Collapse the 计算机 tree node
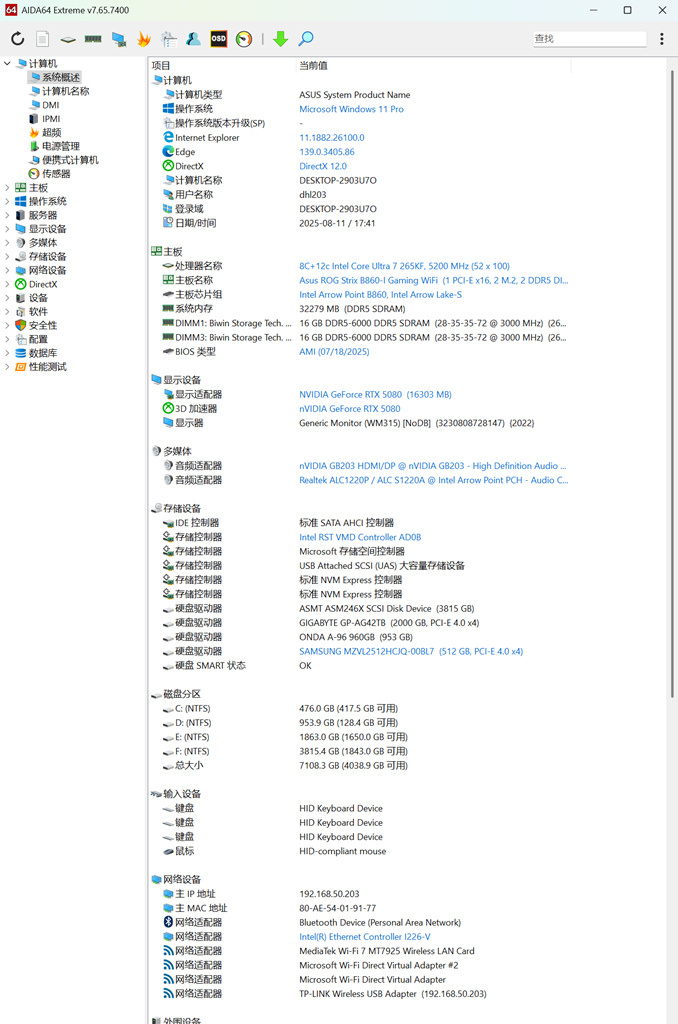The width and height of the screenshot is (678, 1024). coord(7,63)
